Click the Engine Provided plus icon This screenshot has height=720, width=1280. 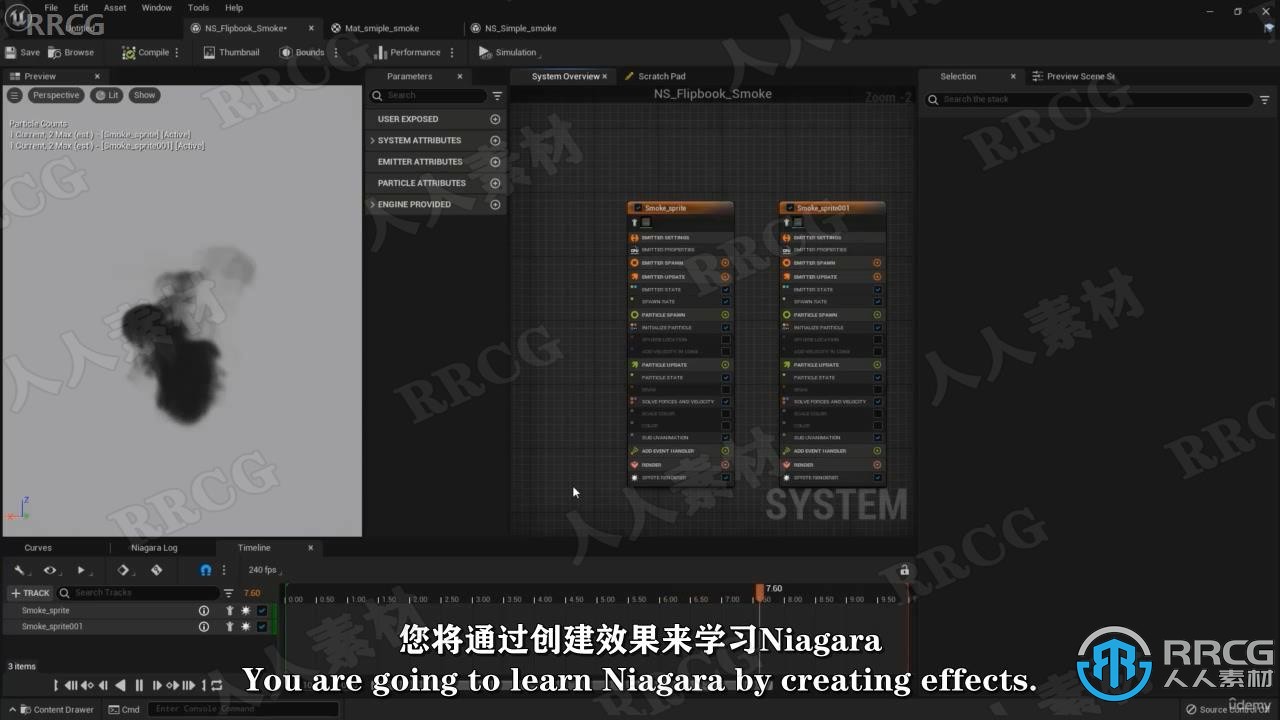[x=495, y=204]
